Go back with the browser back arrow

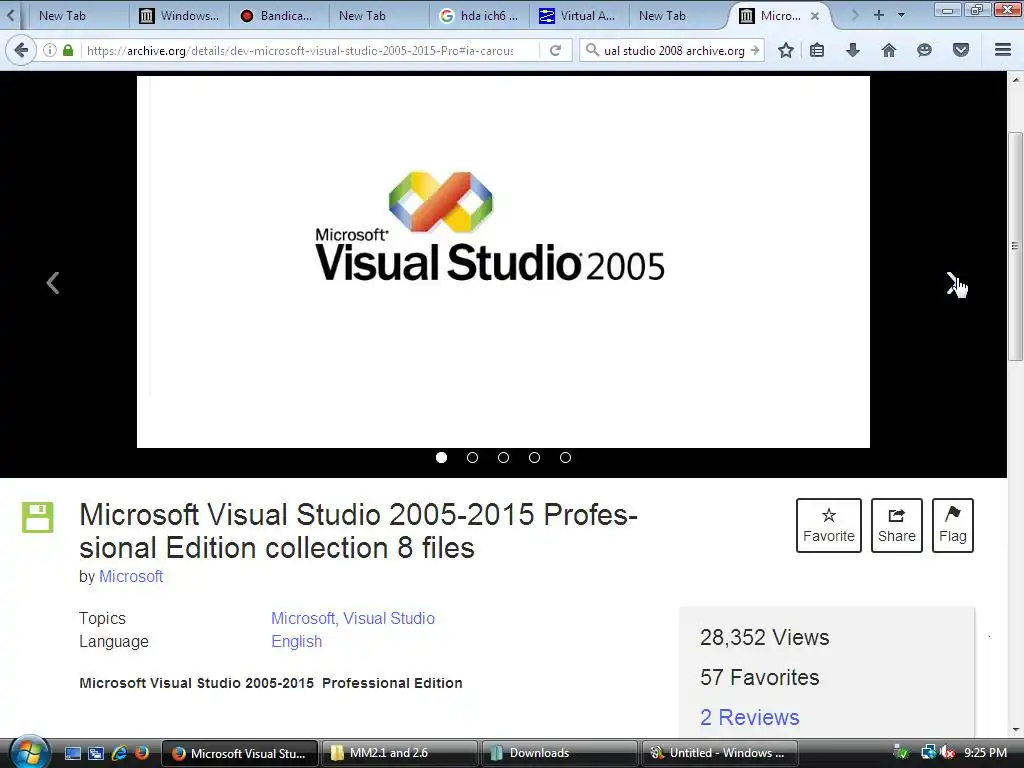click(21, 50)
